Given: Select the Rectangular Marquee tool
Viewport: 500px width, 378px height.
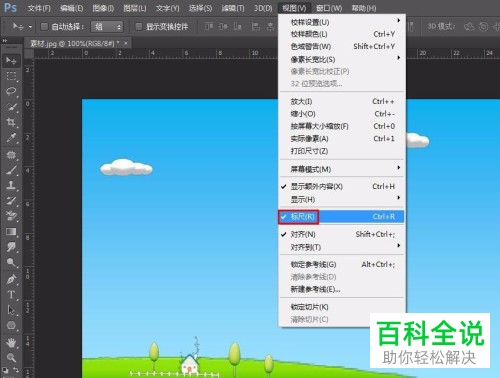Looking at the screenshot, I should click(11, 76).
